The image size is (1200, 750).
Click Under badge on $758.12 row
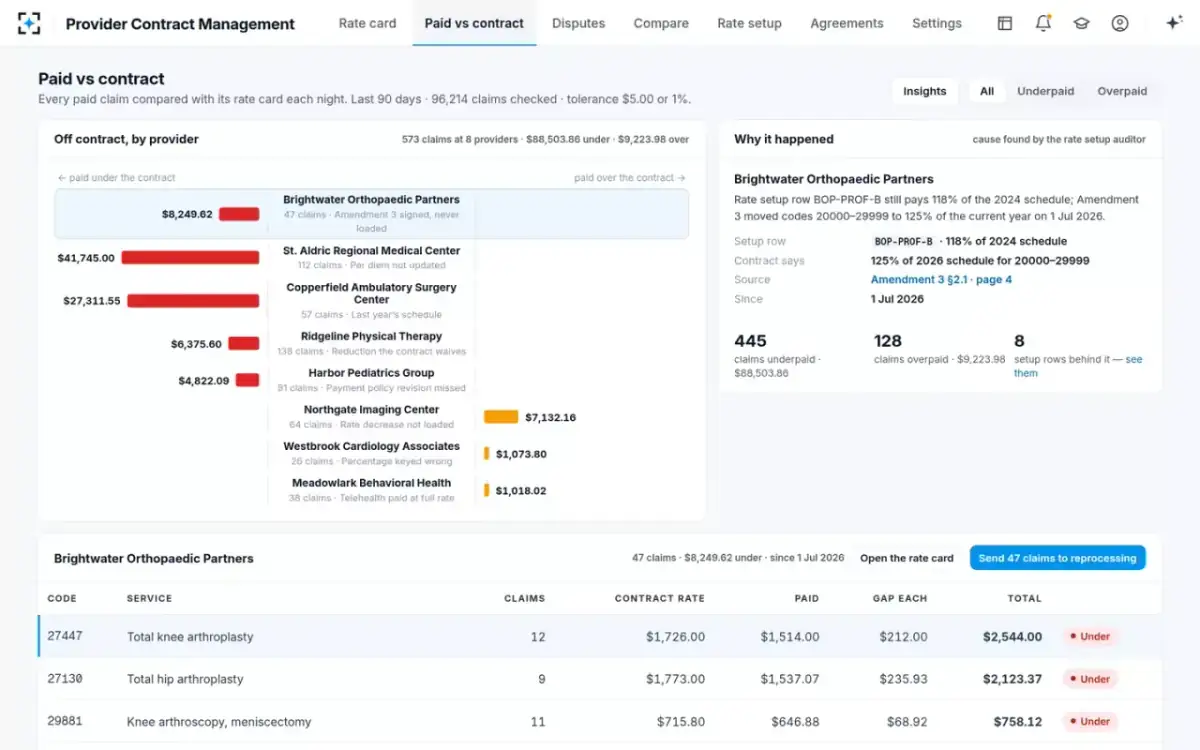click(1089, 722)
